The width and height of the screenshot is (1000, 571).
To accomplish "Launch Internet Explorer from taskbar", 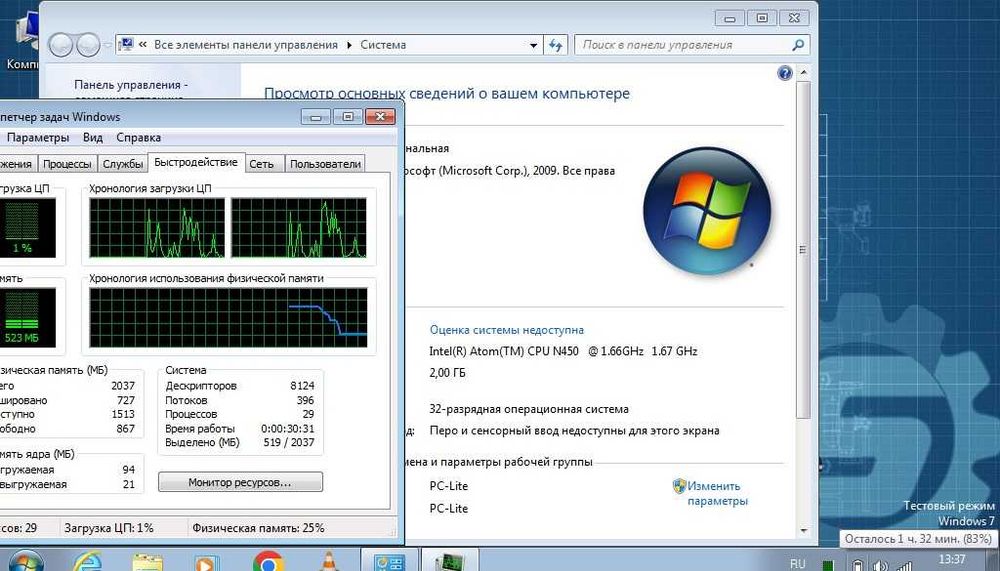I will point(89,563).
